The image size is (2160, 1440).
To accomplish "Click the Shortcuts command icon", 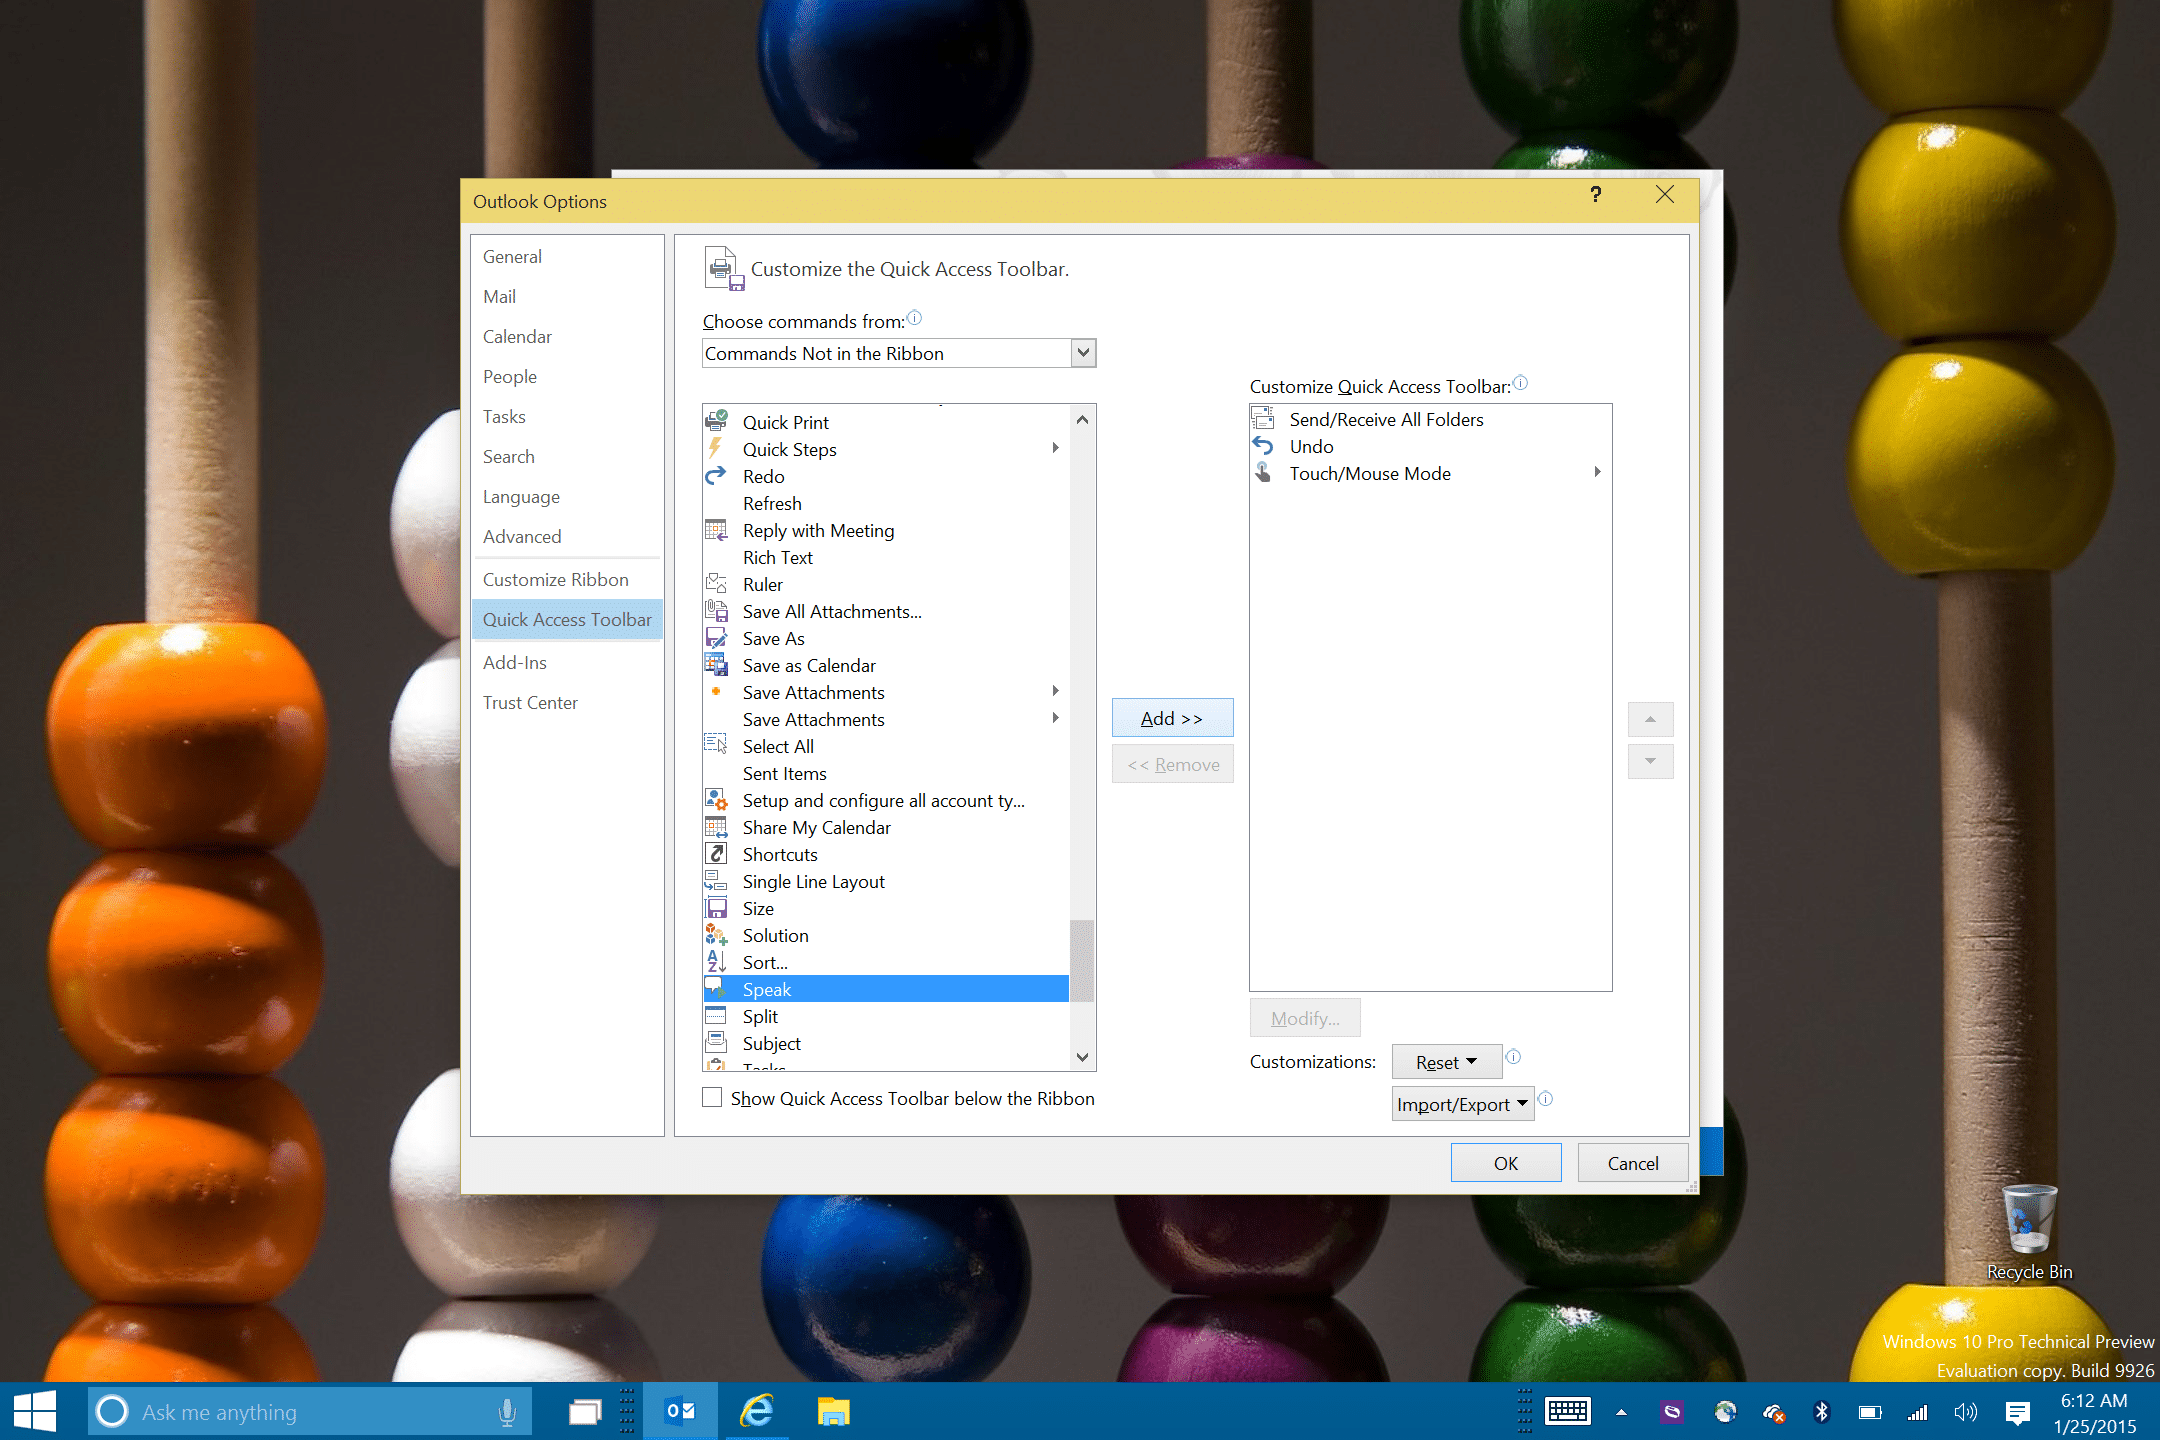I will tap(716, 853).
